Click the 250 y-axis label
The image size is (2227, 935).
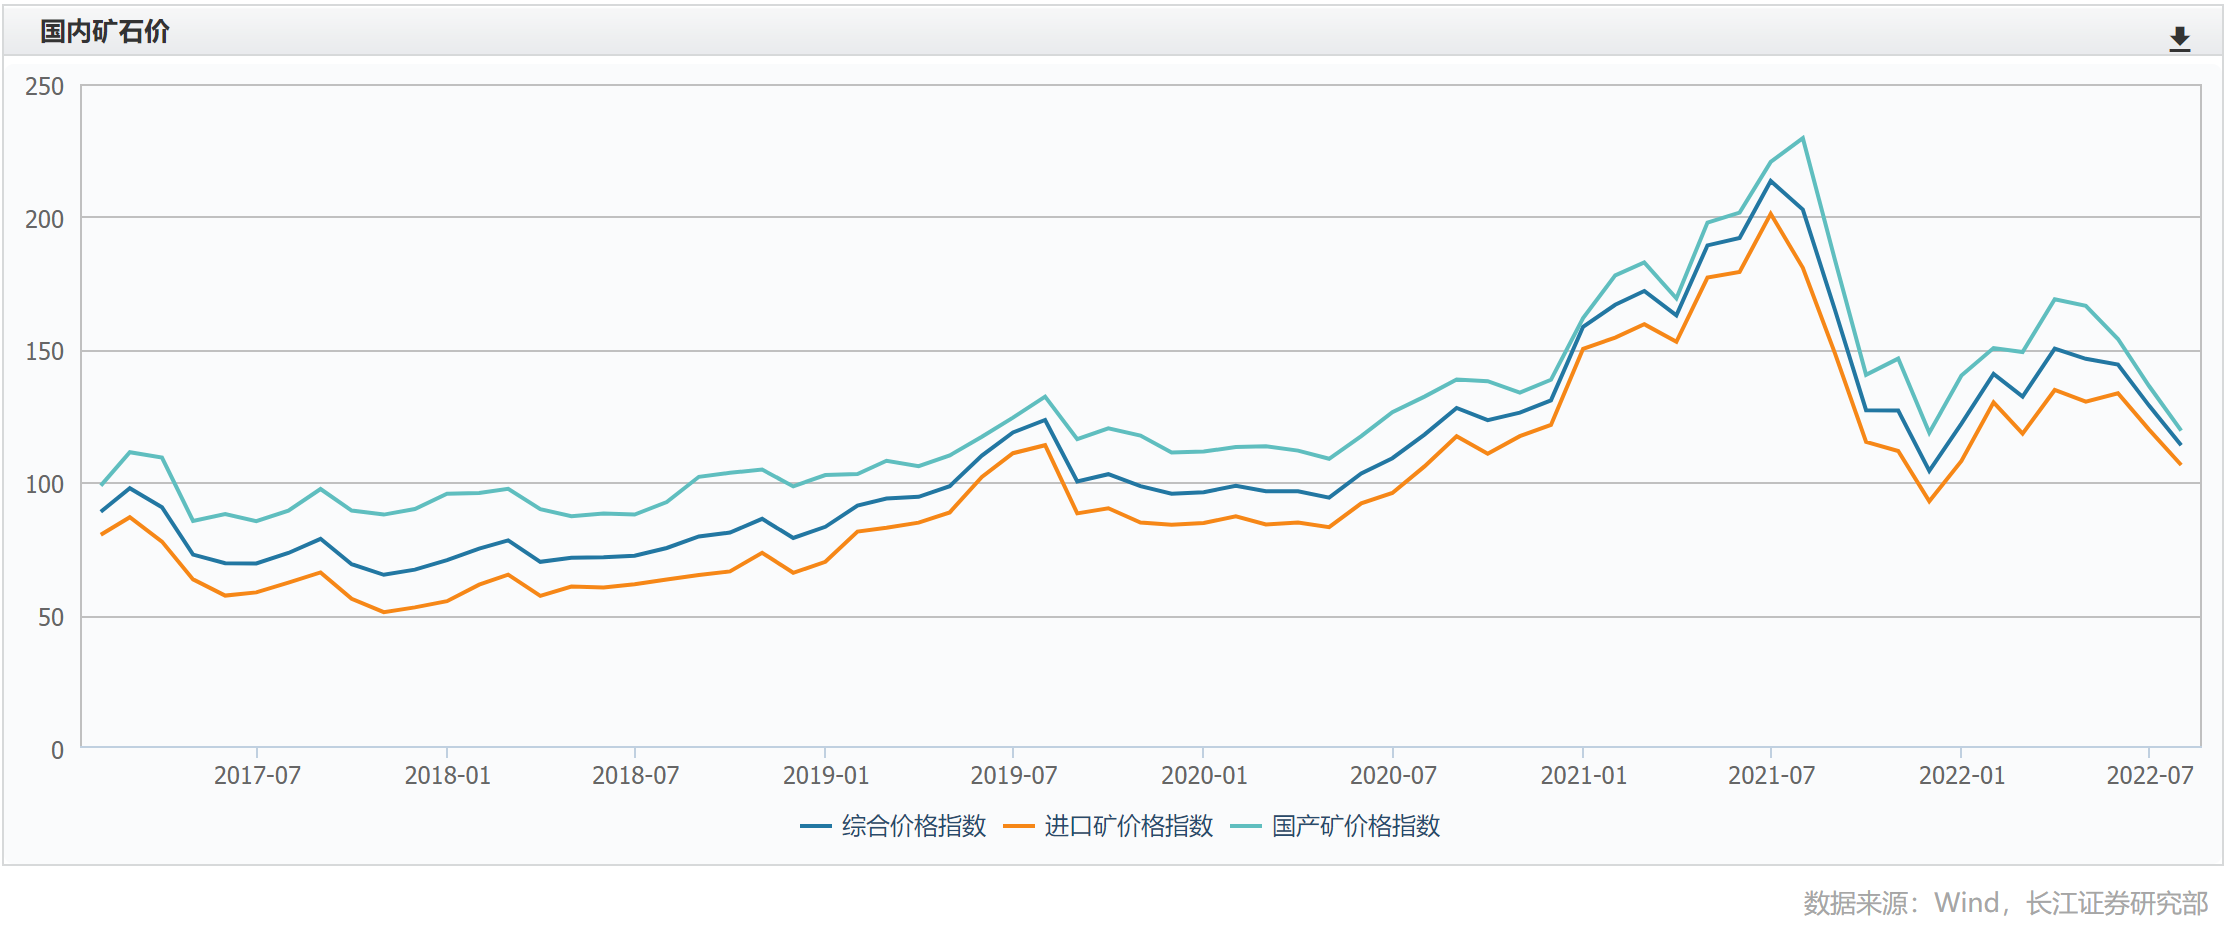point(44,87)
